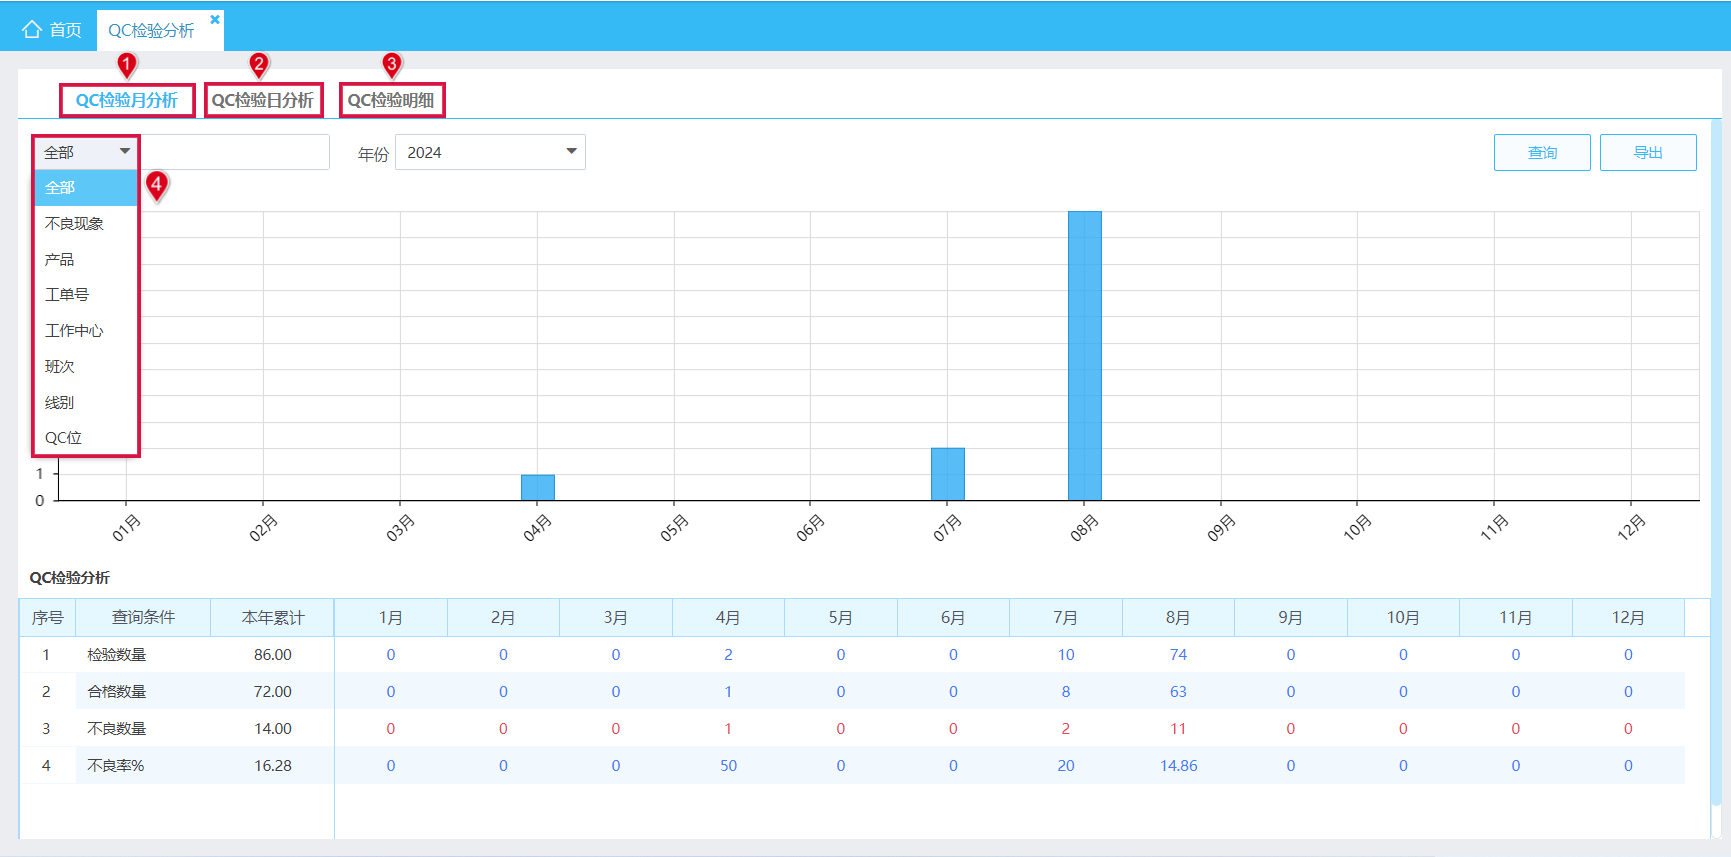Click the 12月 column header
This screenshot has width=1731, height=857.
[1628, 618]
